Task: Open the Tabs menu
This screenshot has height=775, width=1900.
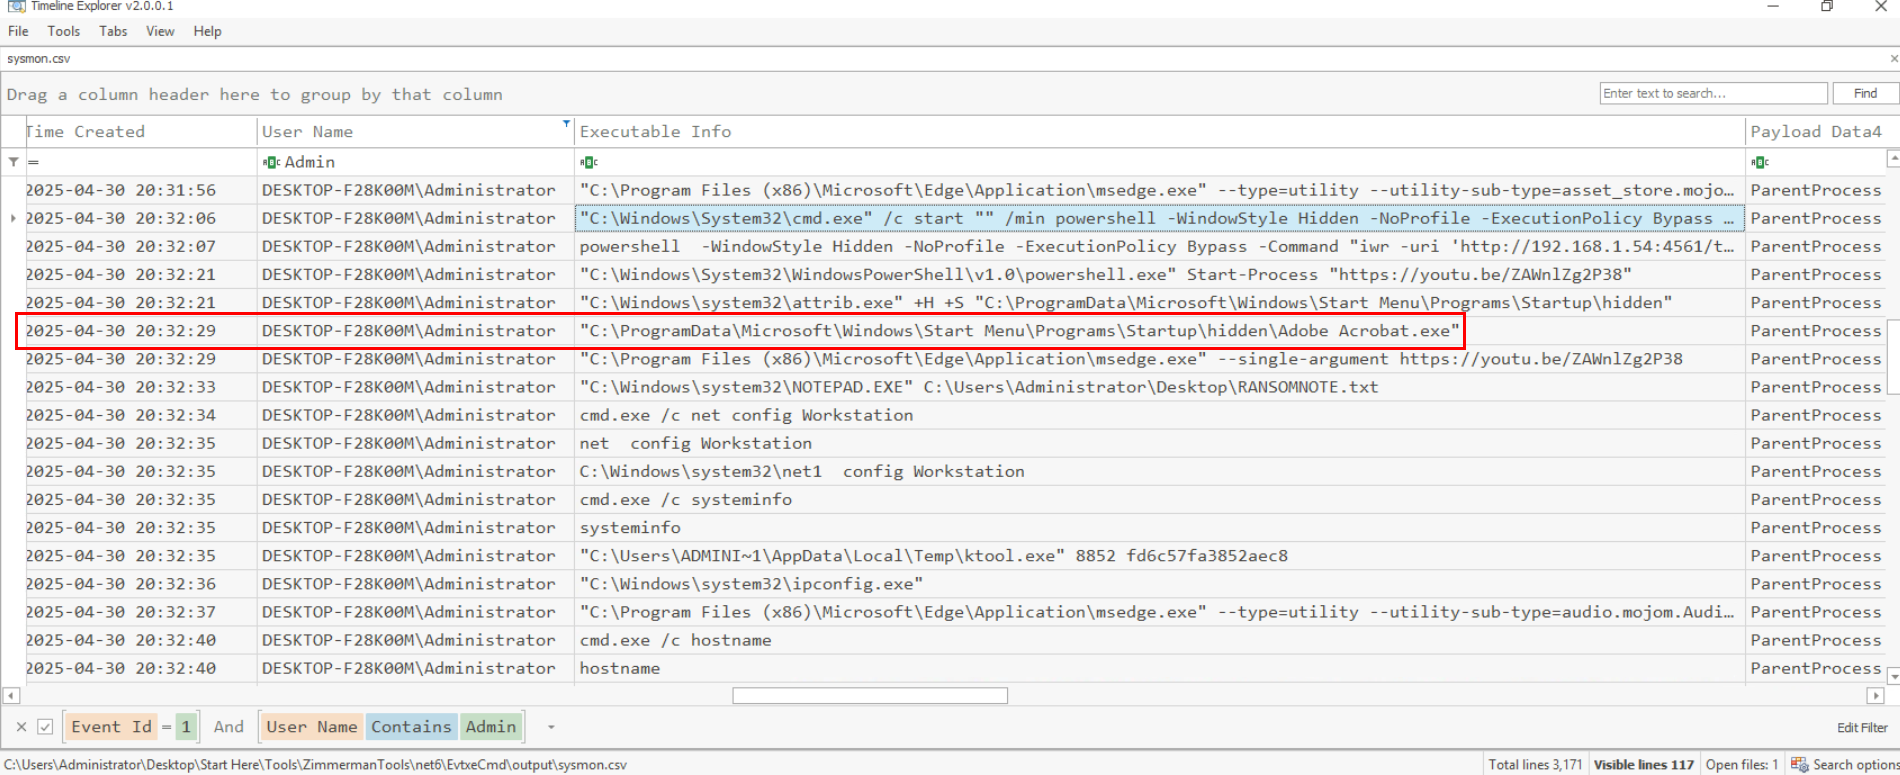Action: pyautogui.click(x=113, y=31)
